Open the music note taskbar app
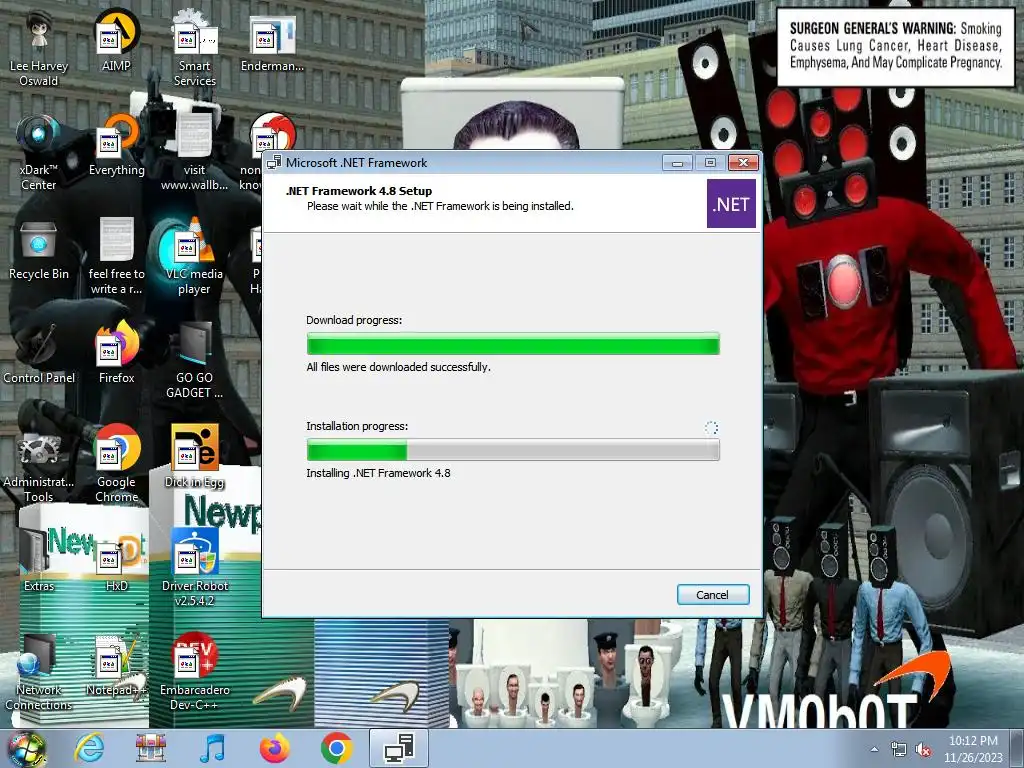The height and width of the screenshot is (768, 1024). click(x=212, y=748)
